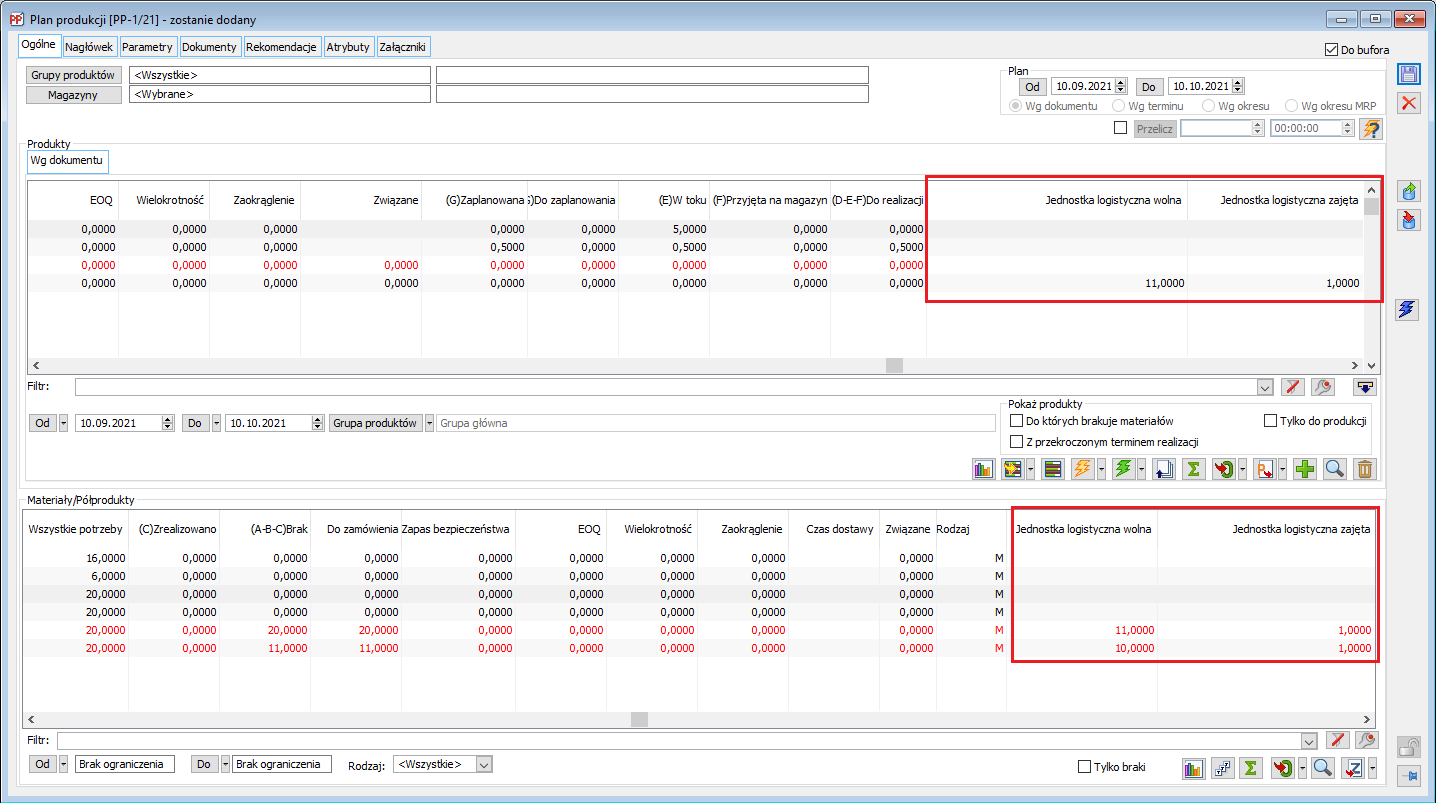Click the colored rows list icon in Produkty toolbar

click(1052, 468)
